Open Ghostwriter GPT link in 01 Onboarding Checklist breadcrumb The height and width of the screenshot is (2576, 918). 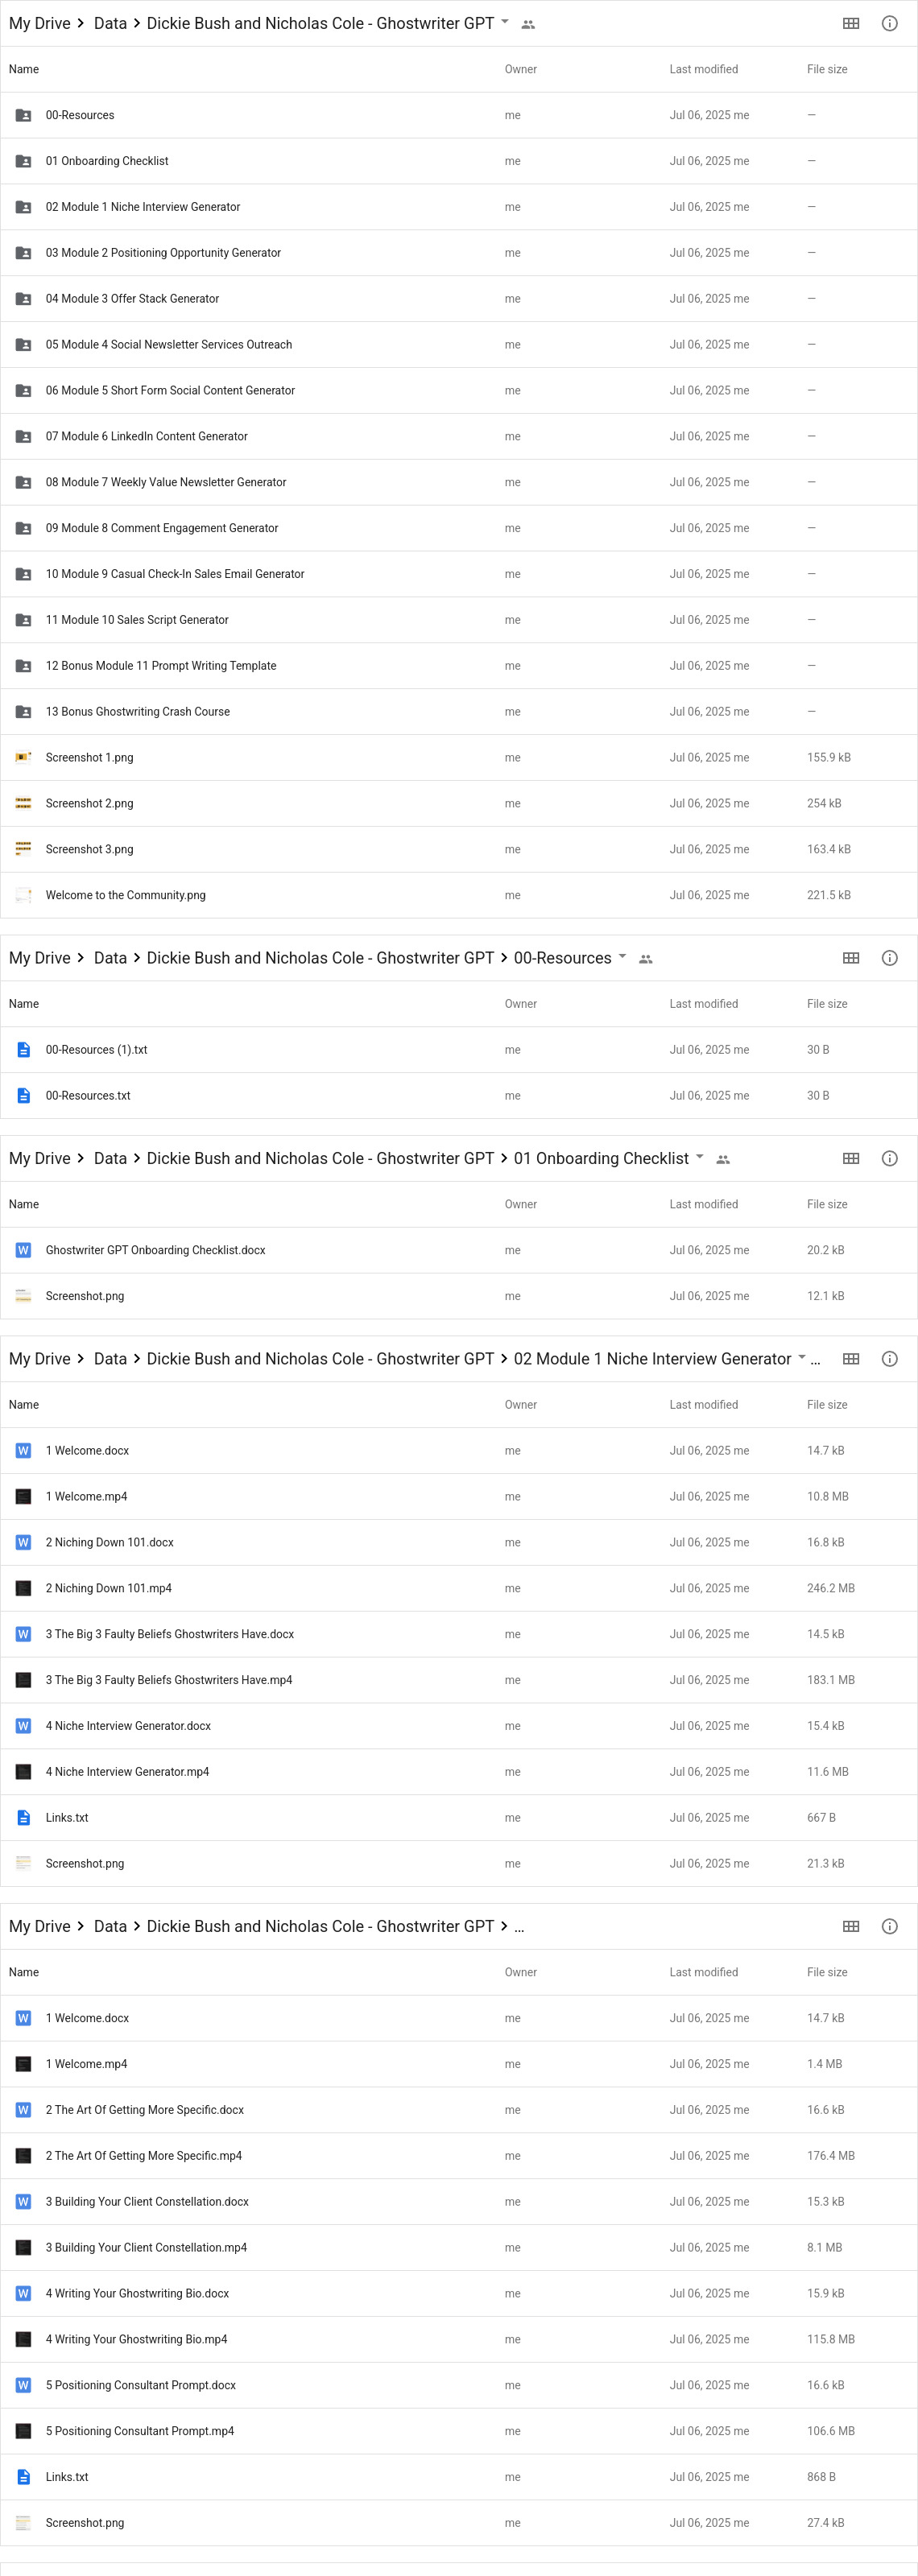320,1158
